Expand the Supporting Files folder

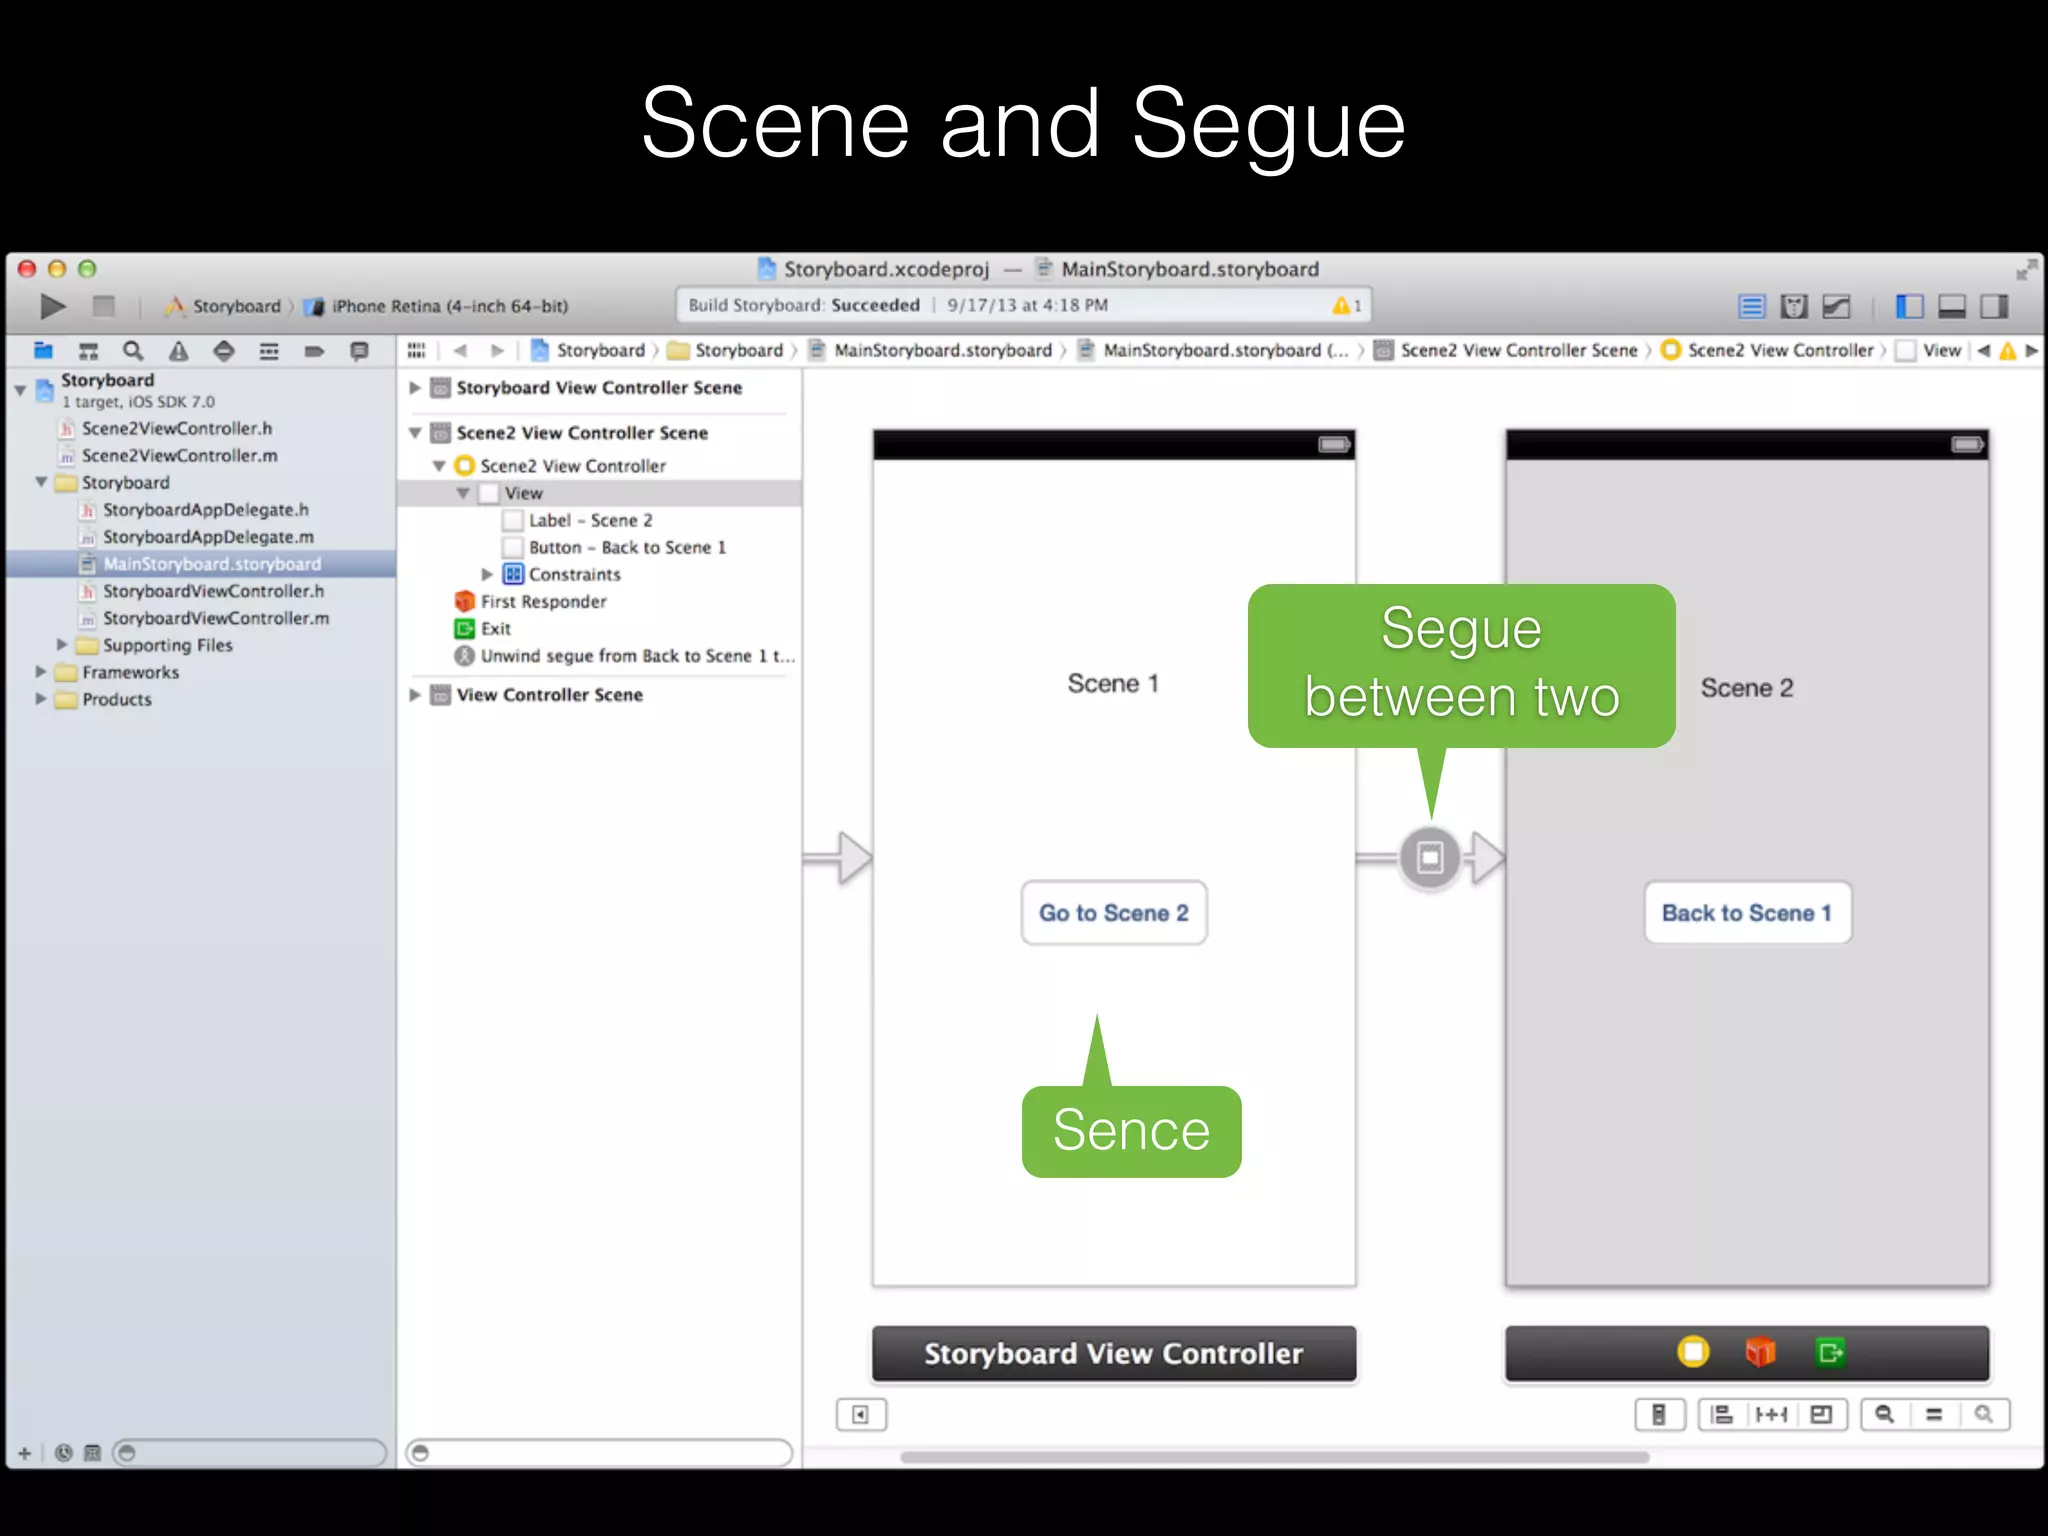pyautogui.click(x=62, y=645)
